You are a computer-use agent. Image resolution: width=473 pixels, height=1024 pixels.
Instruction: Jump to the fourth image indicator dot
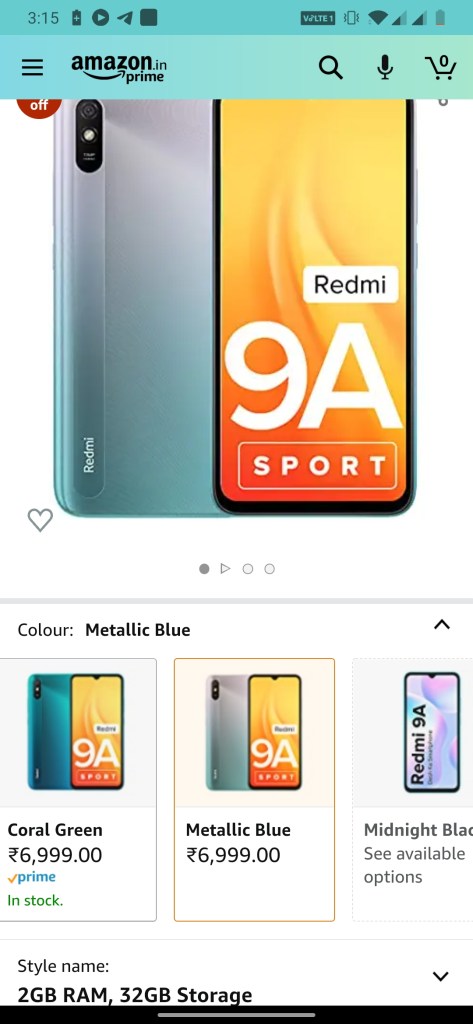(x=269, y=569)
